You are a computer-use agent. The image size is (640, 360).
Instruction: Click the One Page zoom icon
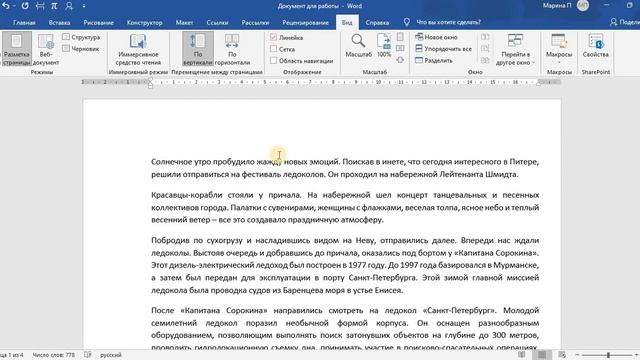pyautogui.click(x=400, y=37)
